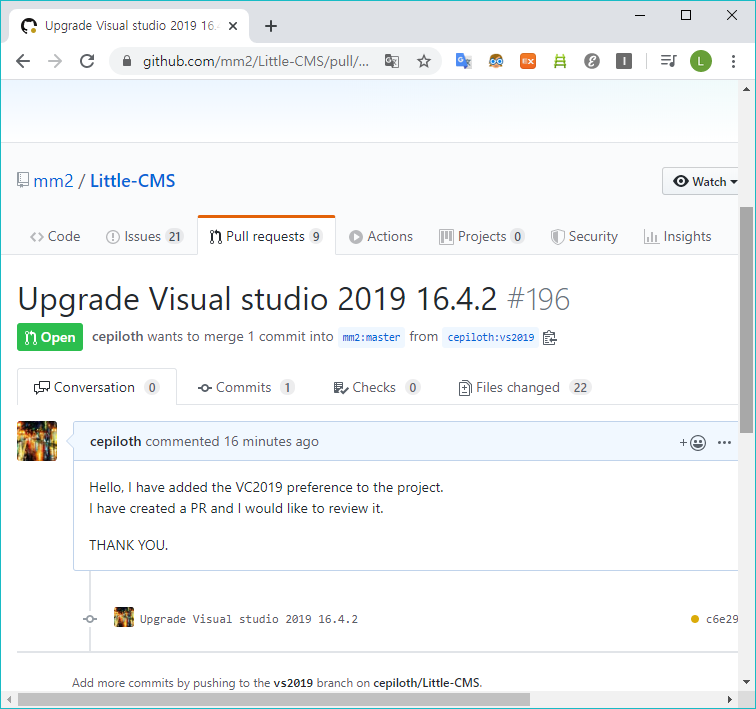Click the scroll down arrow
756x709 pixels.
(x=746, y=682)
